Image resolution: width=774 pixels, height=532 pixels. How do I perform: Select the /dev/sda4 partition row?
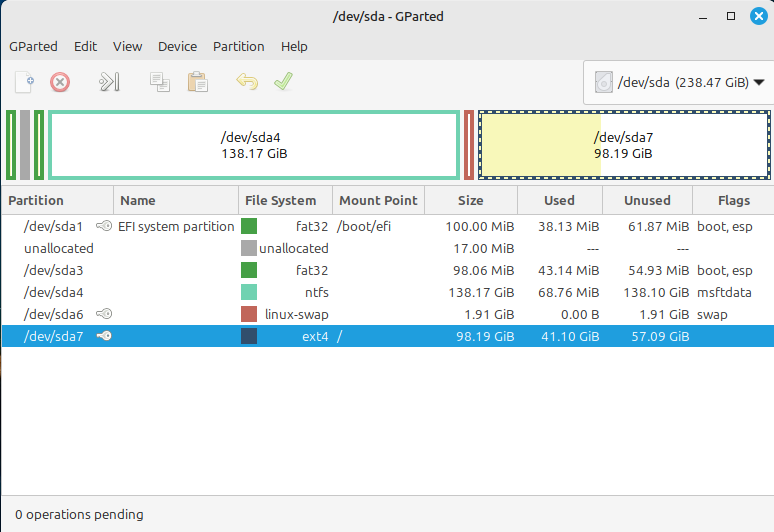(x=387, y=292)
